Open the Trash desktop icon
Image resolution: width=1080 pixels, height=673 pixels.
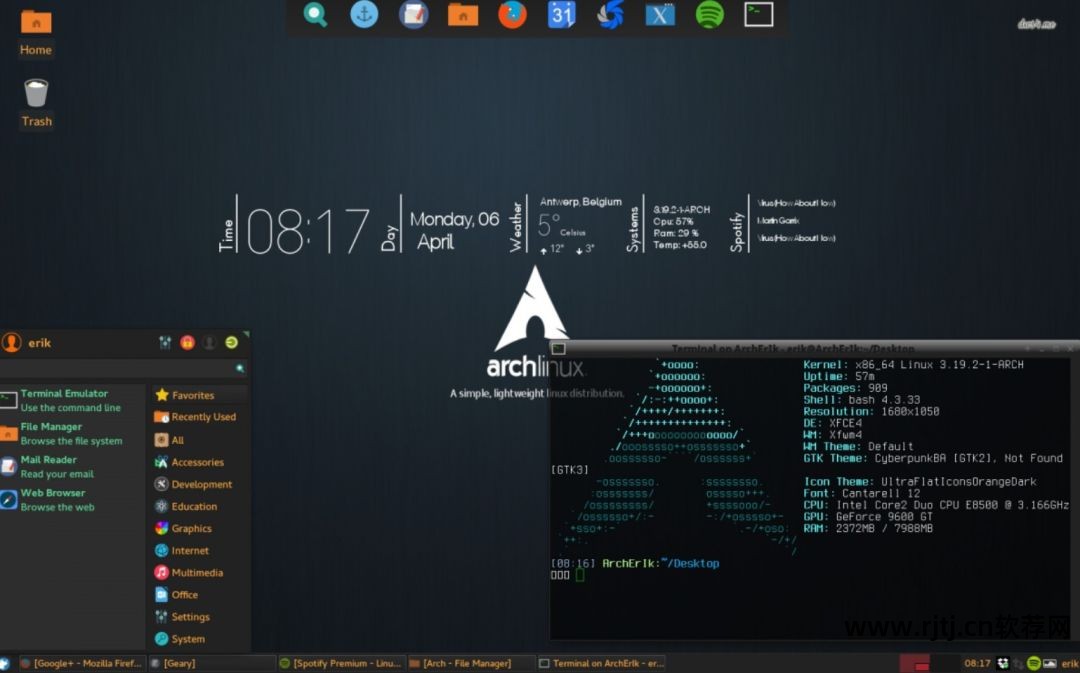point(36,103)
